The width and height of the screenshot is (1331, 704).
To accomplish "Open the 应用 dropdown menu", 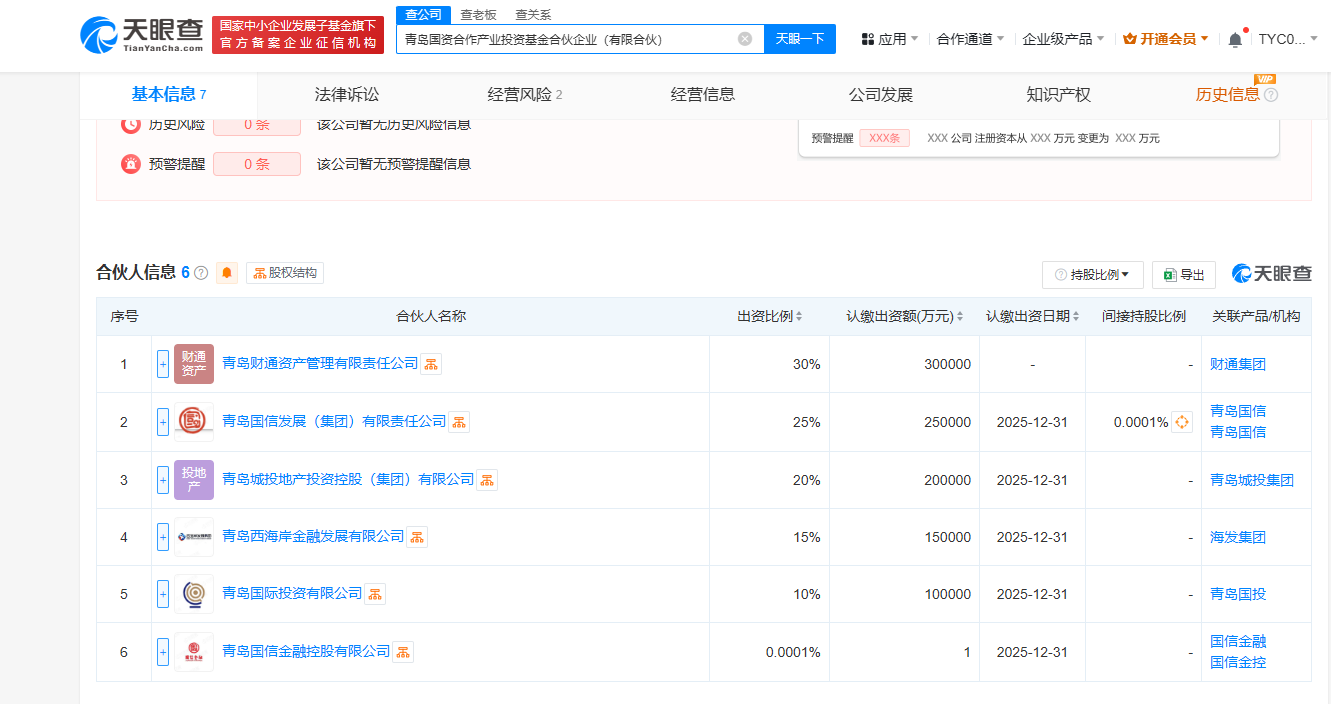I will pos(890,39).
